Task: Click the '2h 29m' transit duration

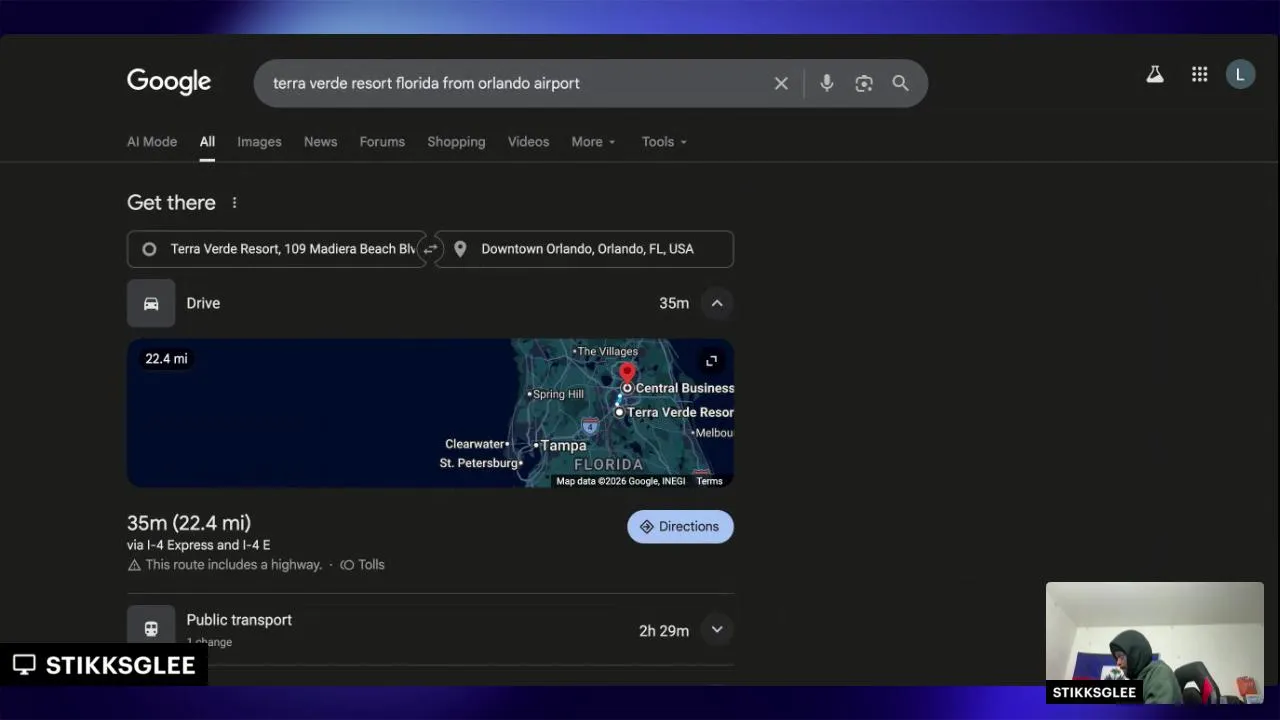Action: click(x=664, y=631)
